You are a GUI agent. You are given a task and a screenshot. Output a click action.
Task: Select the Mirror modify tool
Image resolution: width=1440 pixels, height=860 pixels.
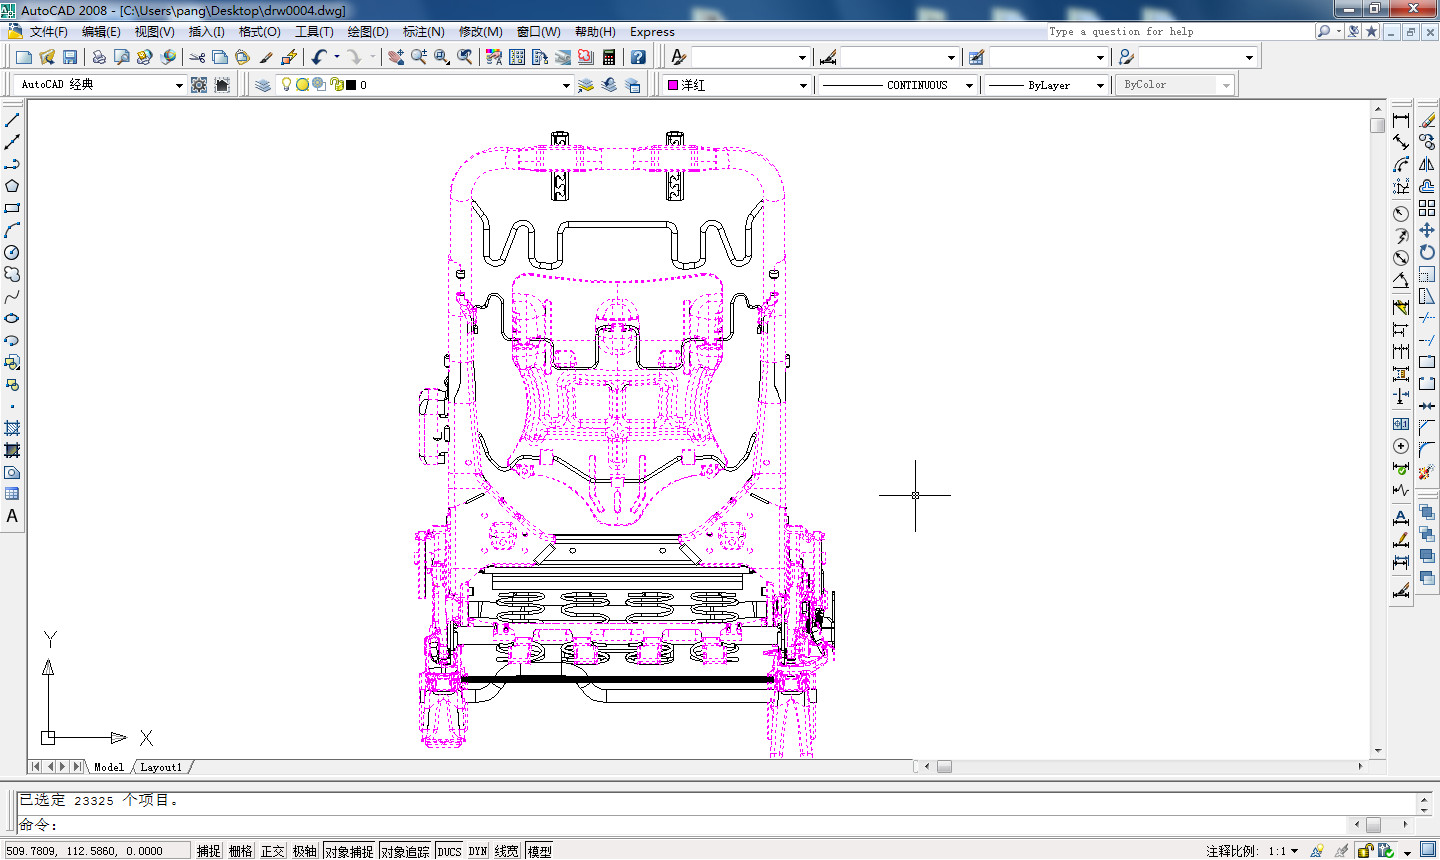coord(1427,164)
